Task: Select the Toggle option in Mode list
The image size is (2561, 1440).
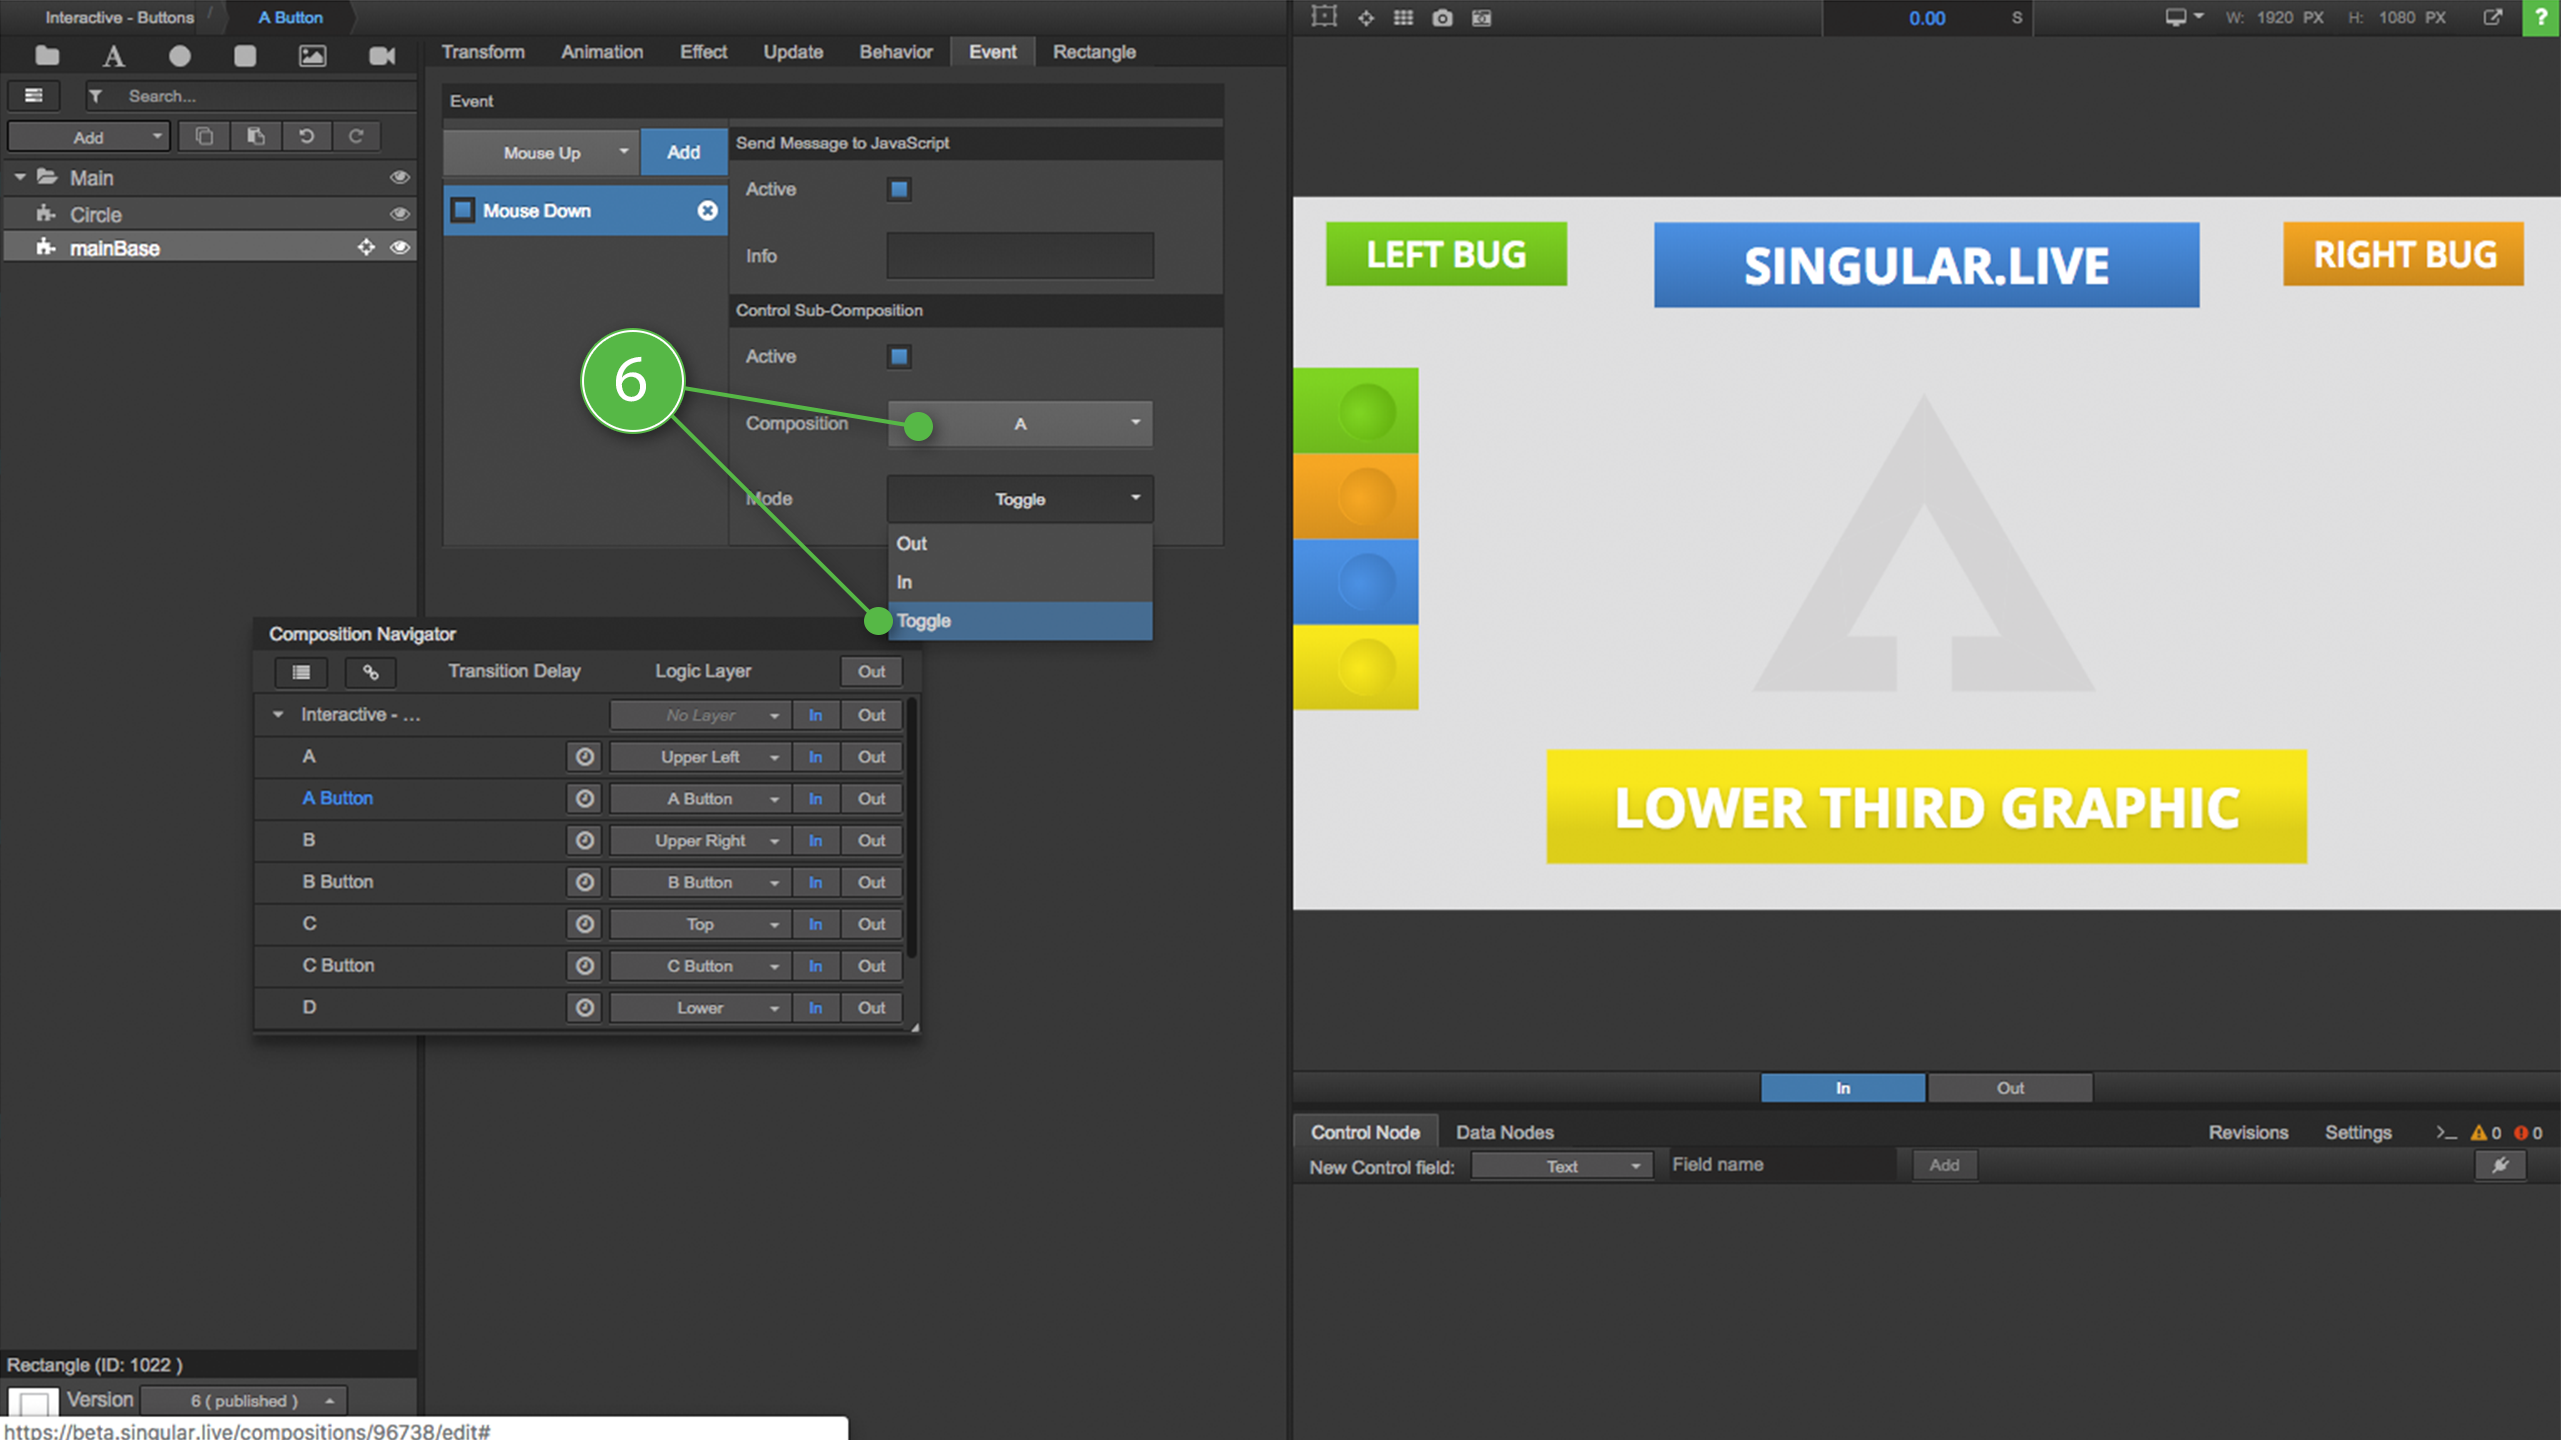Action: tap(1020, 620)
